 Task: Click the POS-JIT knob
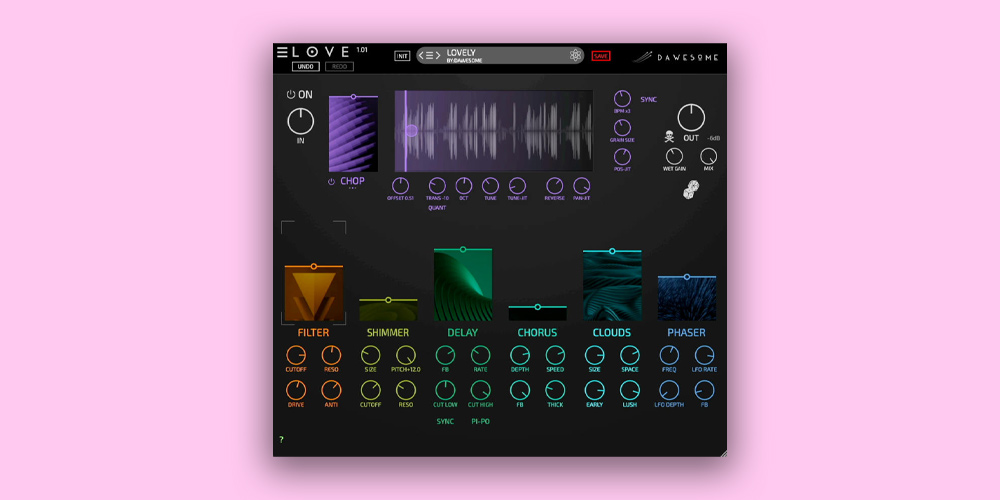[622, 157]
